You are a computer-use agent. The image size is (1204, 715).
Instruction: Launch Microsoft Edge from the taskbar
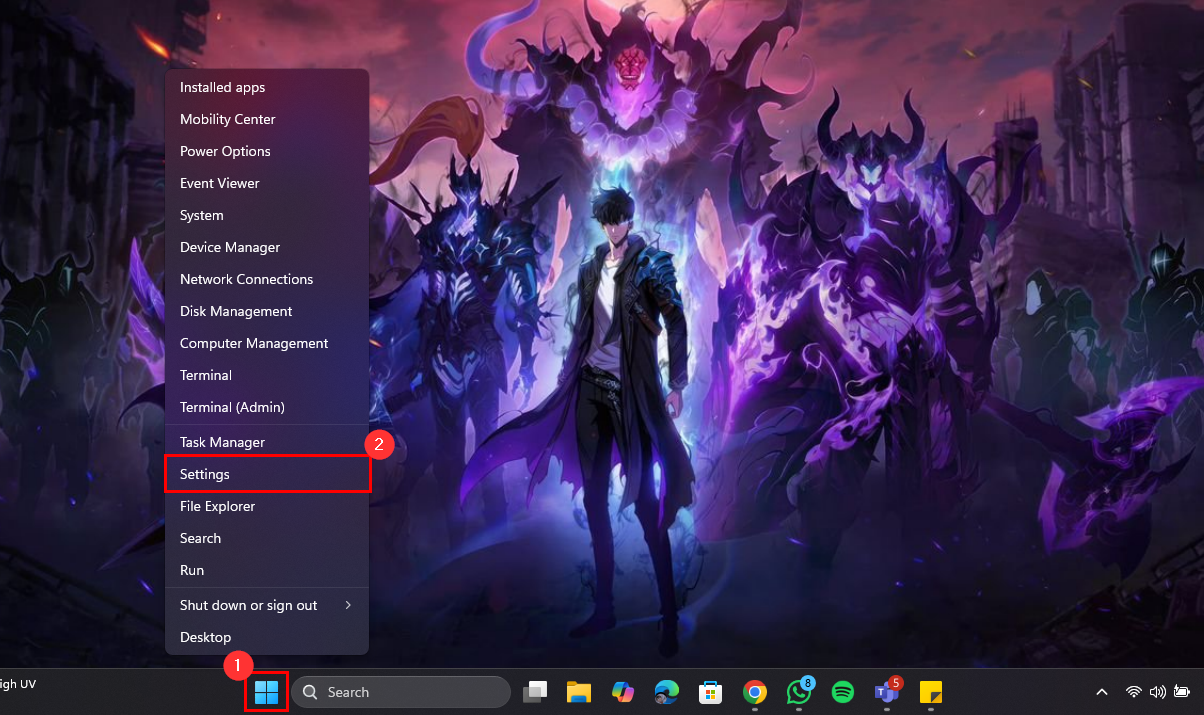[666, 692]
